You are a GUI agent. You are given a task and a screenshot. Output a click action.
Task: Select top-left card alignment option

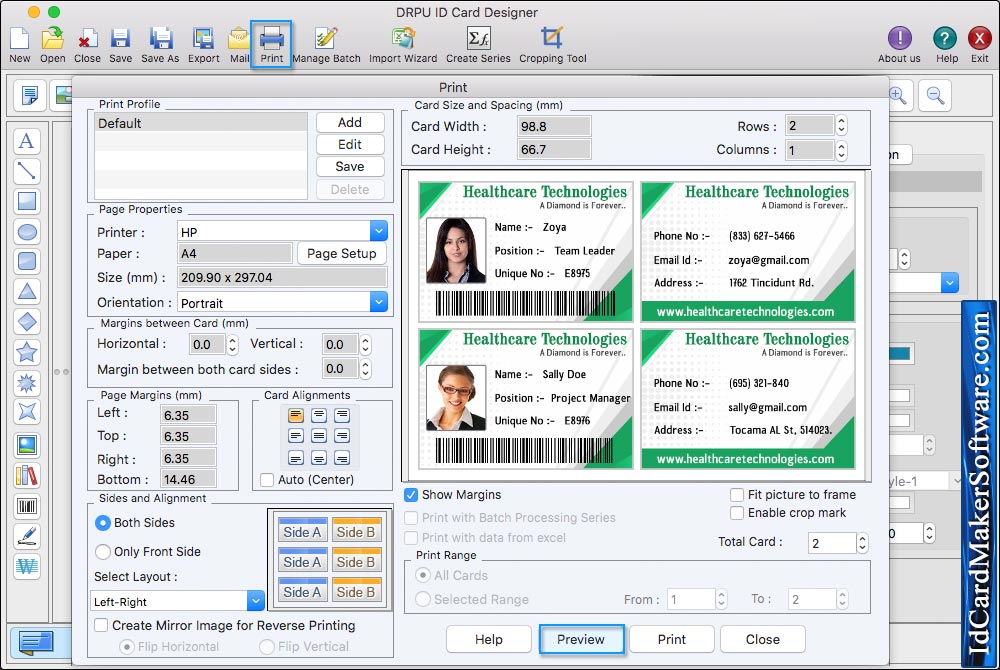point(296,416)
